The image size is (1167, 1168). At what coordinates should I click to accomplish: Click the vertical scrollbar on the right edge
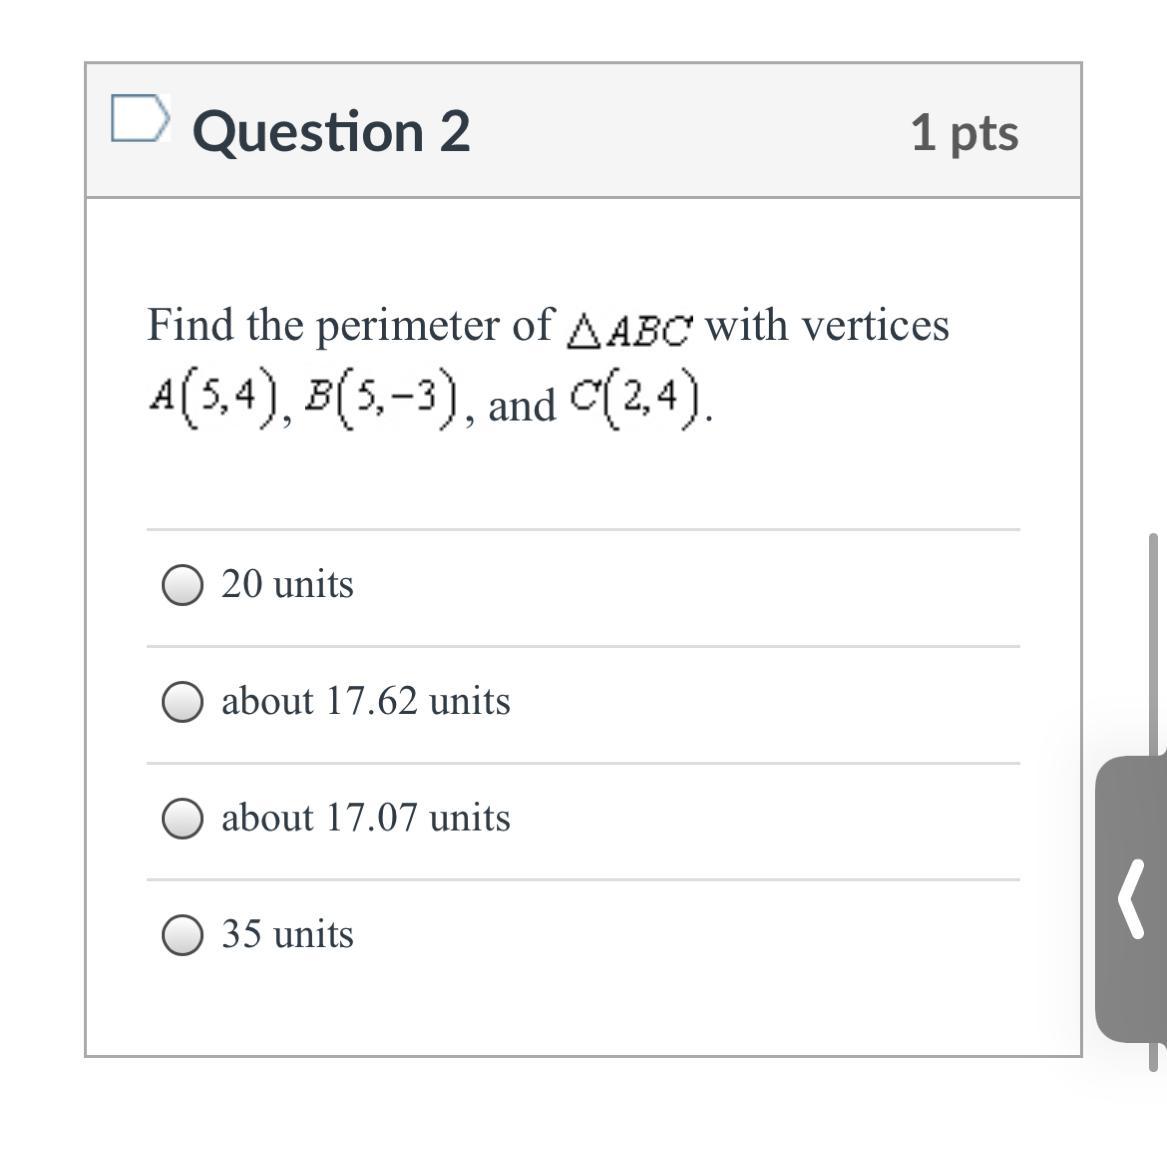point(1153,640)
